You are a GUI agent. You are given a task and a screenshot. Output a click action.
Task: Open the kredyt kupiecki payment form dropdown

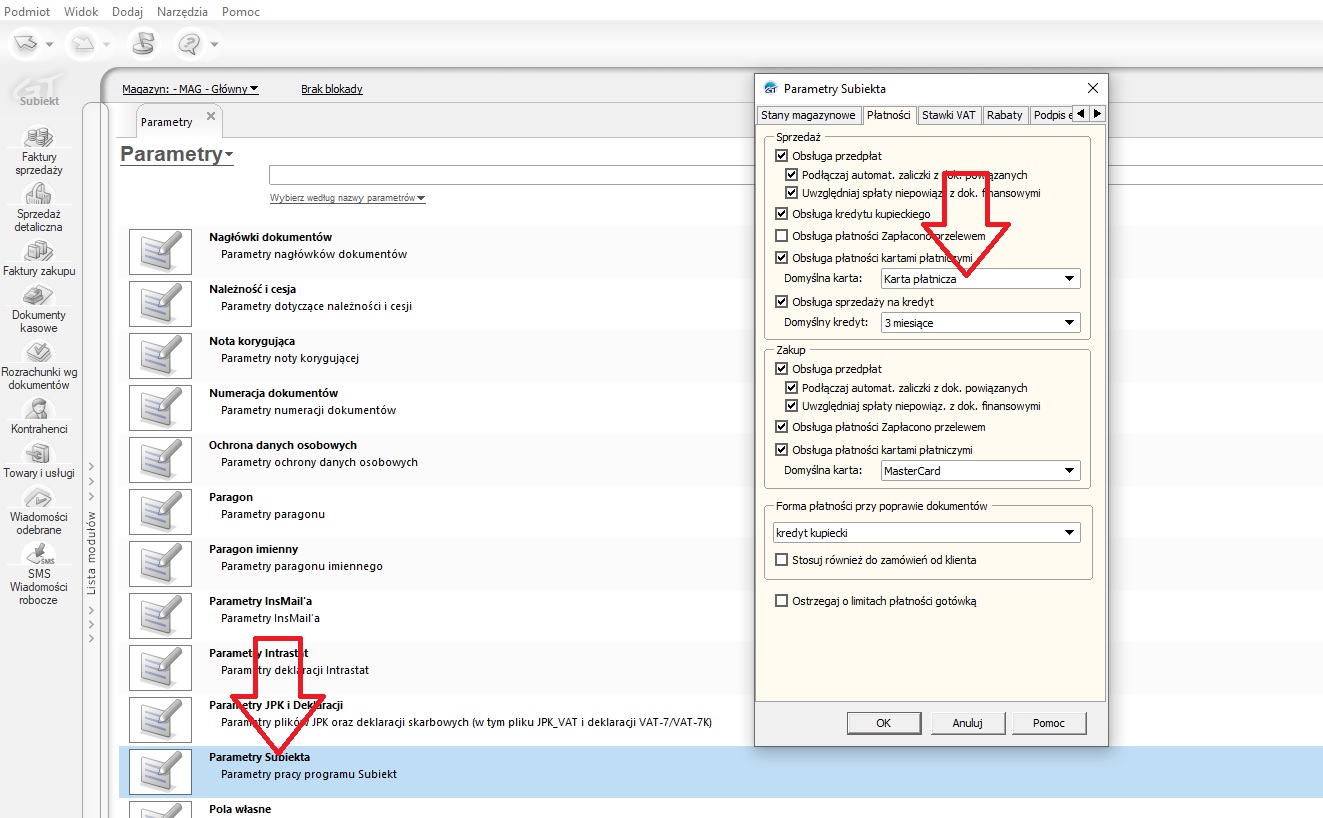coord(927,533)
